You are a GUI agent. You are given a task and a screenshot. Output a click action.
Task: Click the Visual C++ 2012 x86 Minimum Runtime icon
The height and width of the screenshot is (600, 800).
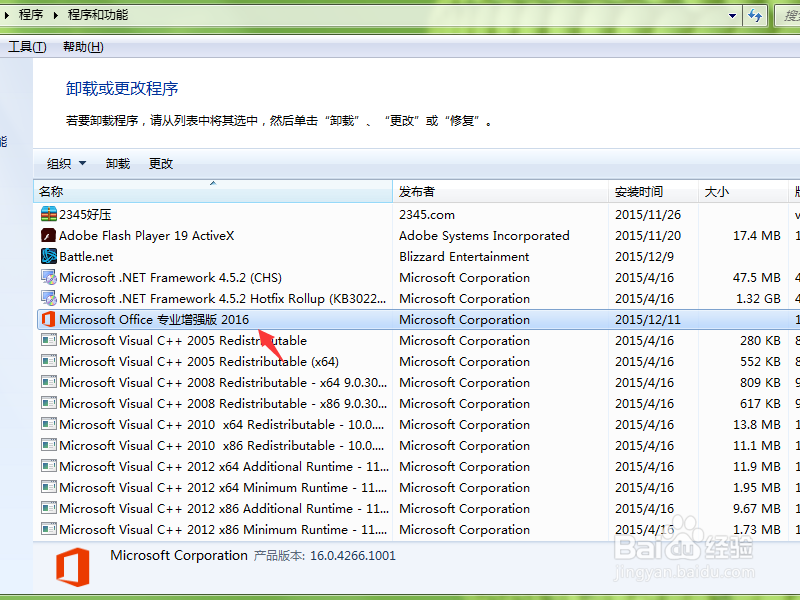[x=48, y=529]
